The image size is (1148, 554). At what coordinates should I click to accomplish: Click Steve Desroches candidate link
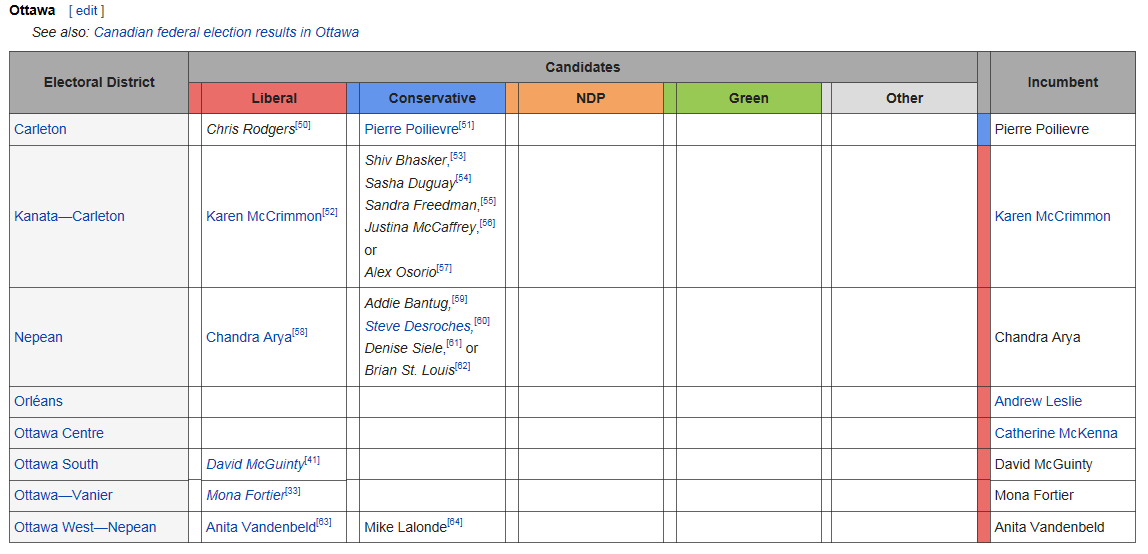click(x=417, y=326)
